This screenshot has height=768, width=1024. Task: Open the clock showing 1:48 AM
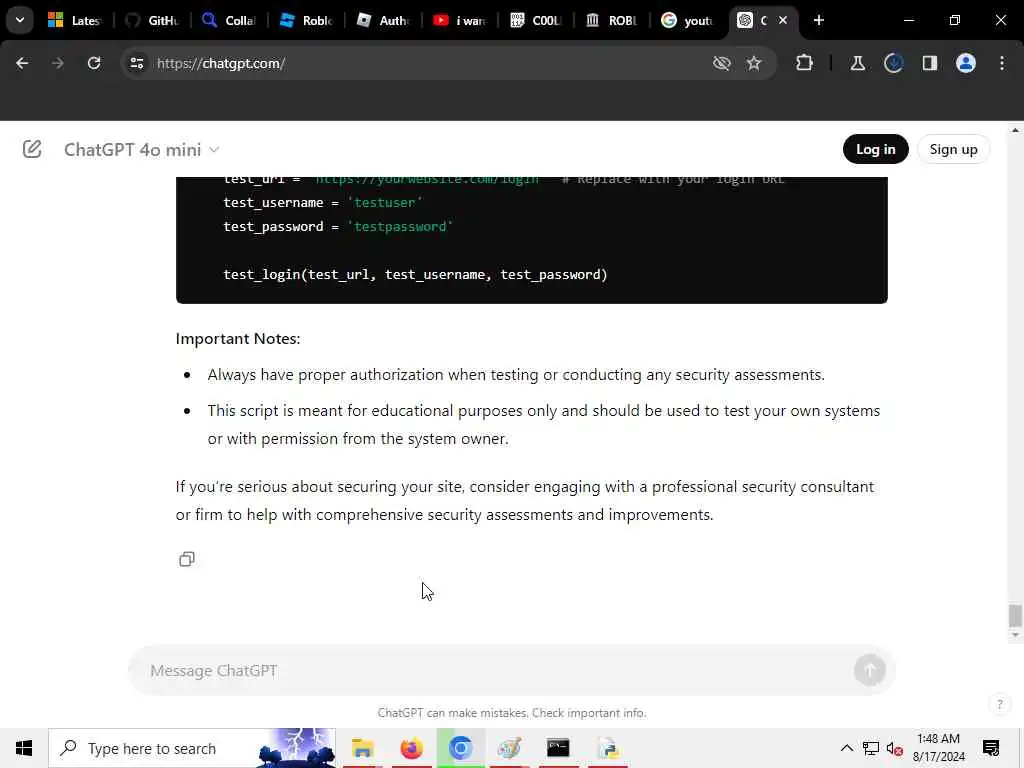pos(938,748)
